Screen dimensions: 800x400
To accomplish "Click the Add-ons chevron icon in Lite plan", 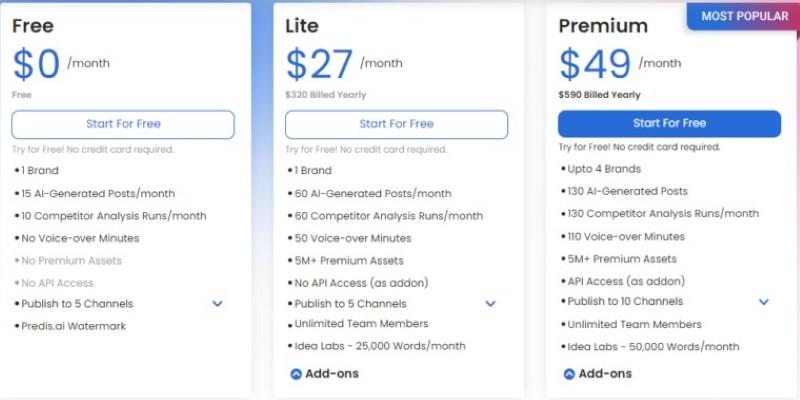I will pyautogui.click(x=296, y=374).
